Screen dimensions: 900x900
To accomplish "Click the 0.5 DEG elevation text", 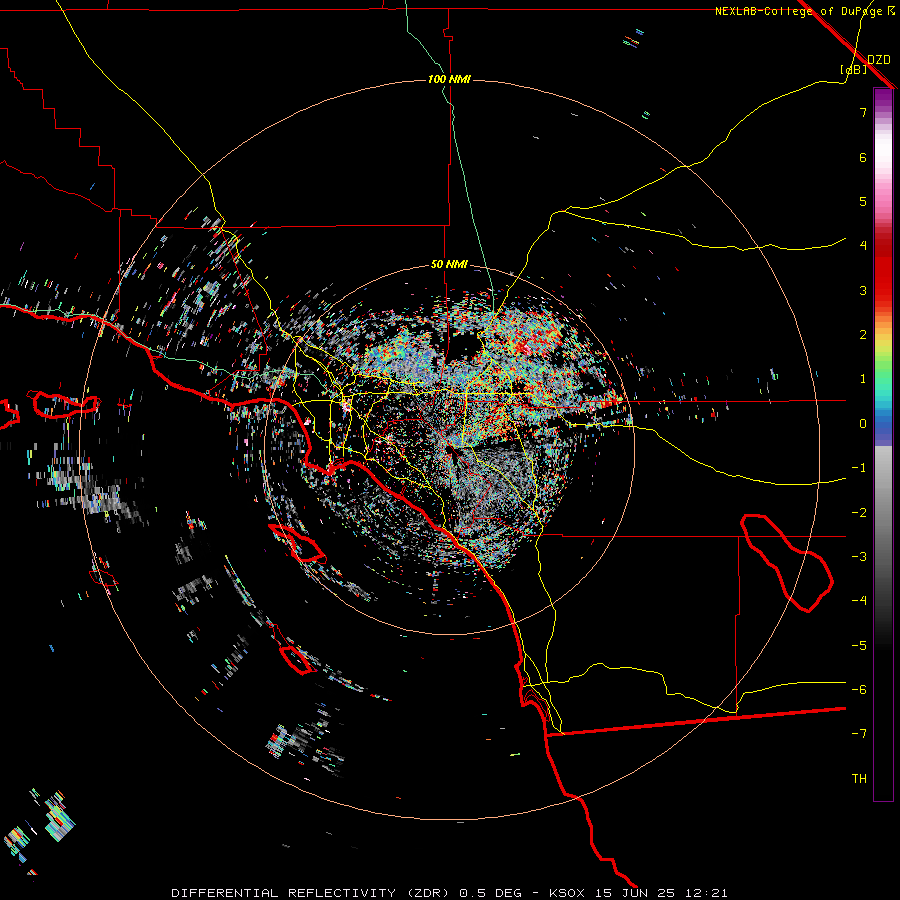I will (490, 893).
